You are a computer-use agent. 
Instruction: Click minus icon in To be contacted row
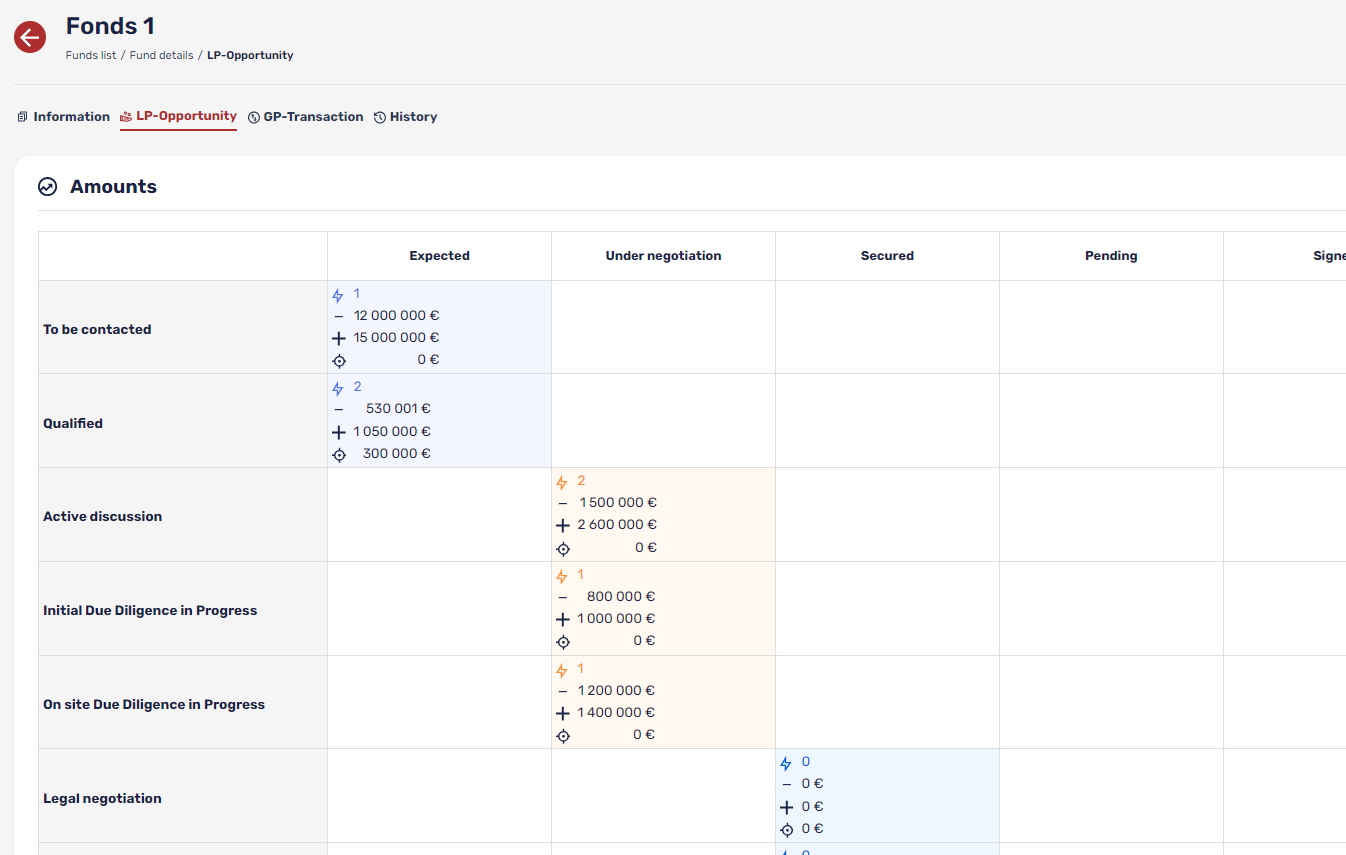(339, 316)
